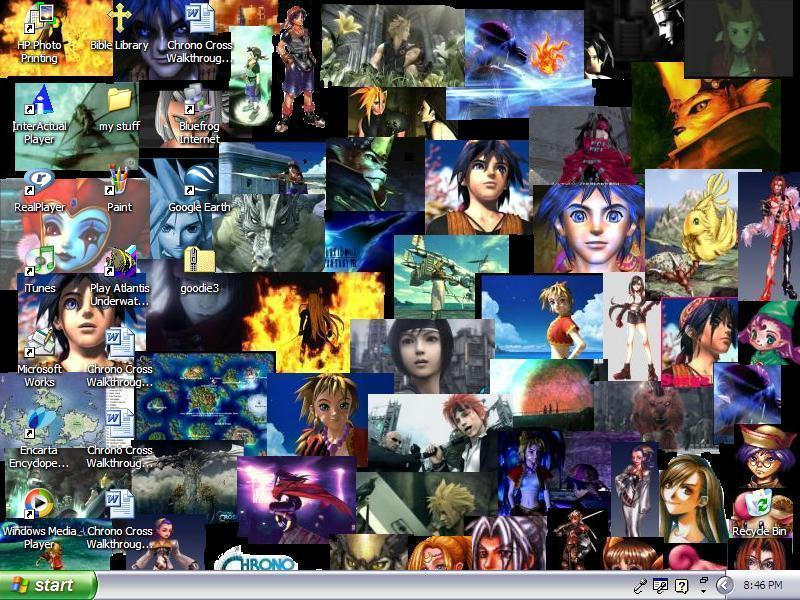Open the Recycle Bin

coord(759,514)
